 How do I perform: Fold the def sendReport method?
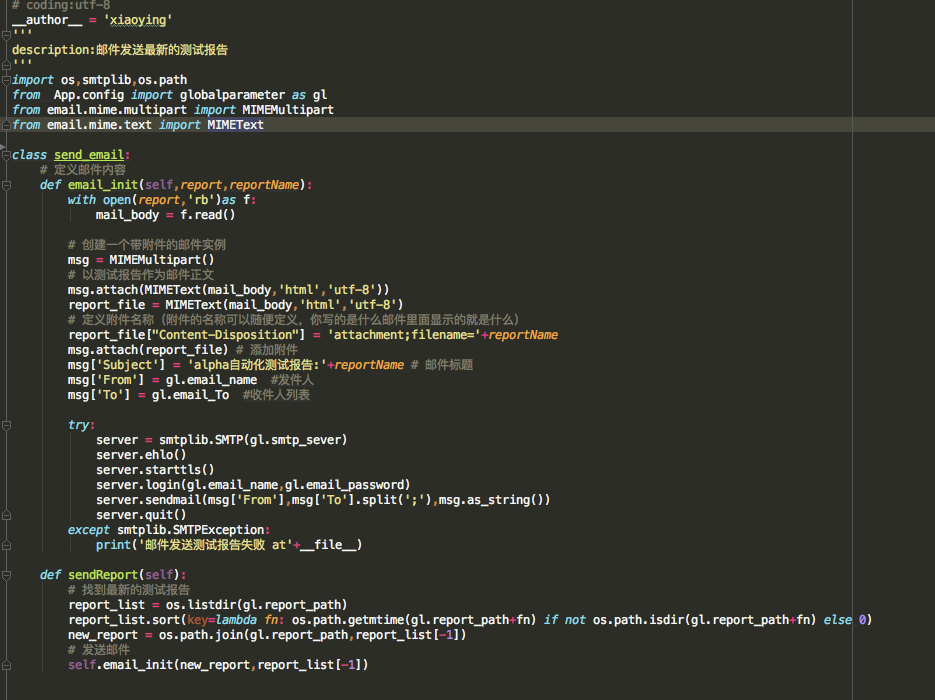[6, 575]
